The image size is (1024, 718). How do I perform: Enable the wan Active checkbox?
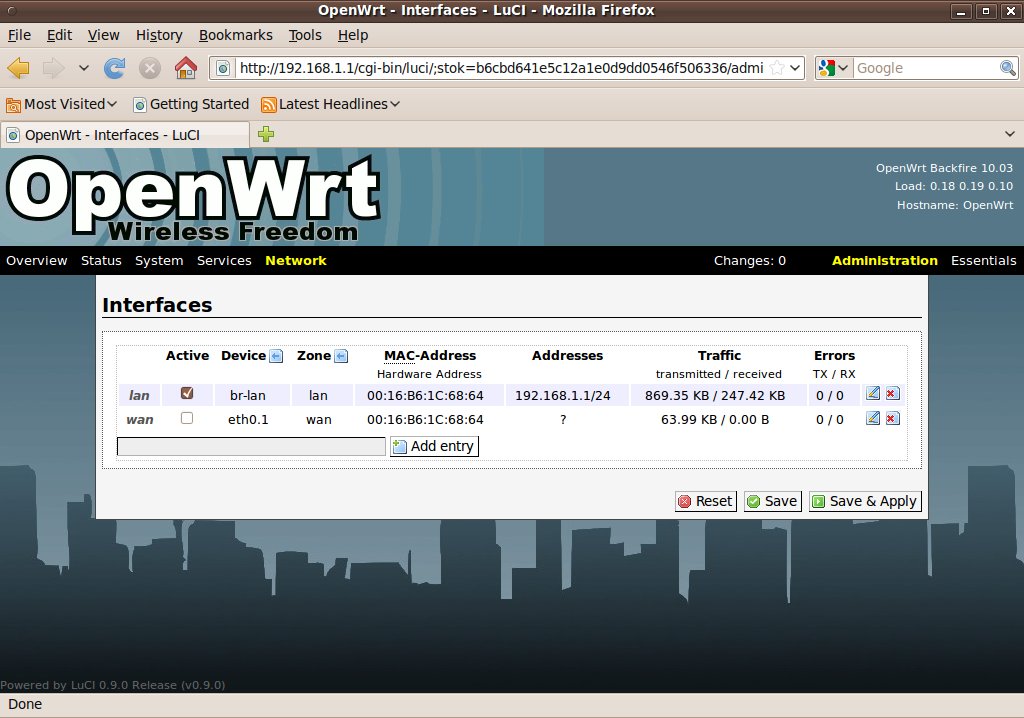tap(187, 418)
